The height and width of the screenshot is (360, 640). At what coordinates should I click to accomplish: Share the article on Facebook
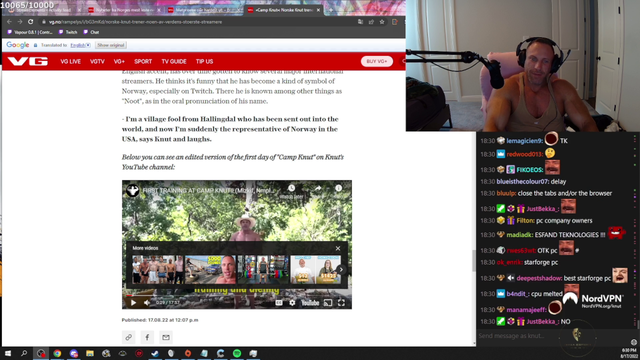coord(147,337)
